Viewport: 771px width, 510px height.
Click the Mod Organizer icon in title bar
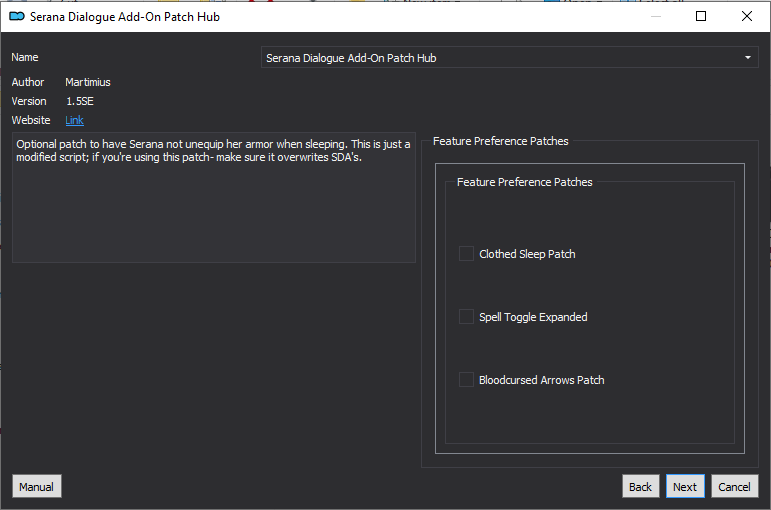[x=16, y=16]
